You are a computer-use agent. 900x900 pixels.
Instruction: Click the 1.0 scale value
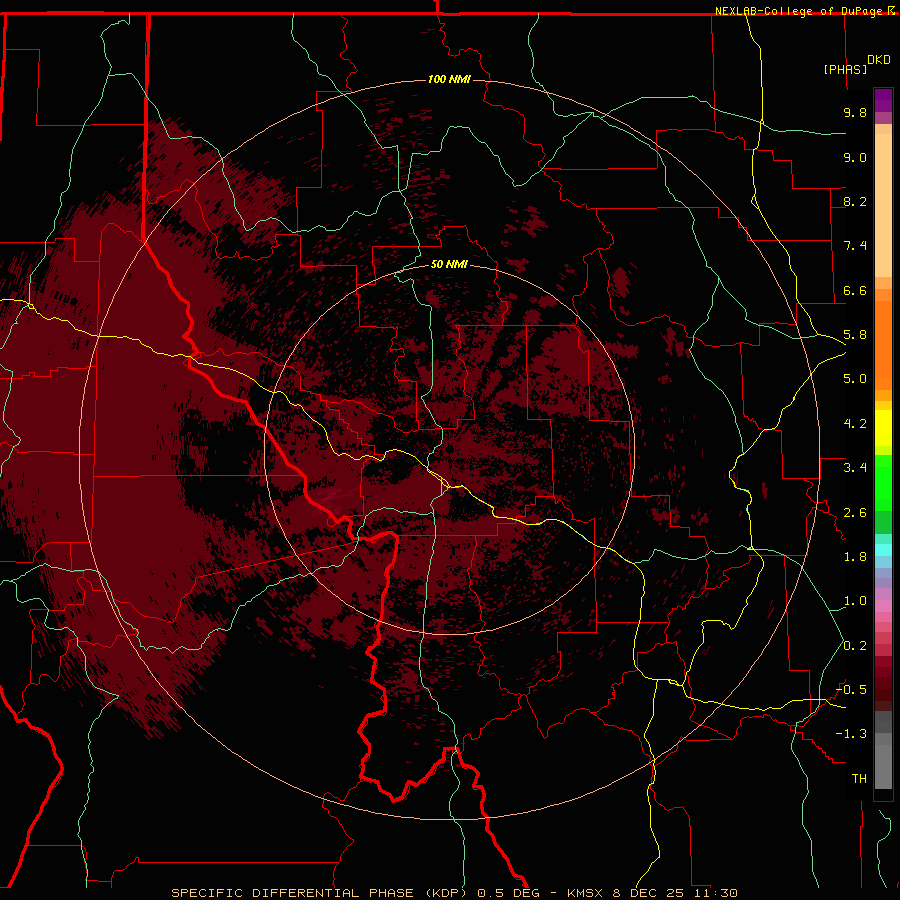click(x=855, y=601)
